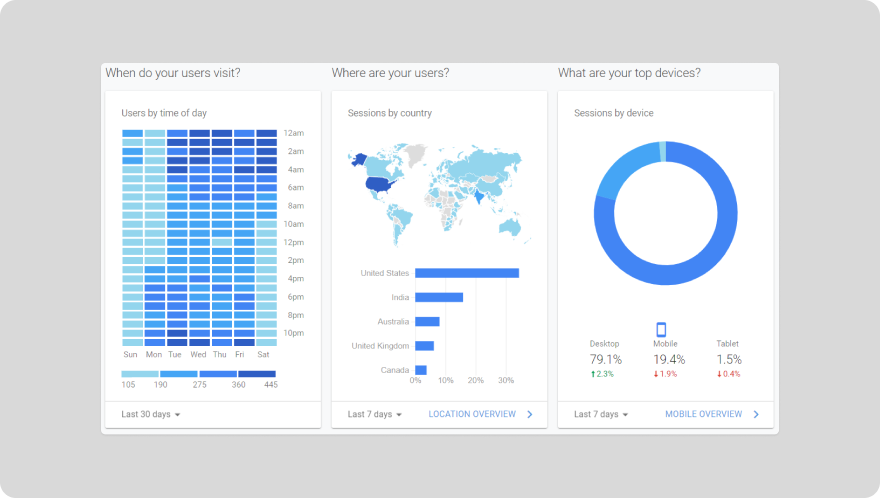The width and height of the screenshot is (880, 498).
Task: Click the darkest legend swatch near 445
Action: coord(257,374)
